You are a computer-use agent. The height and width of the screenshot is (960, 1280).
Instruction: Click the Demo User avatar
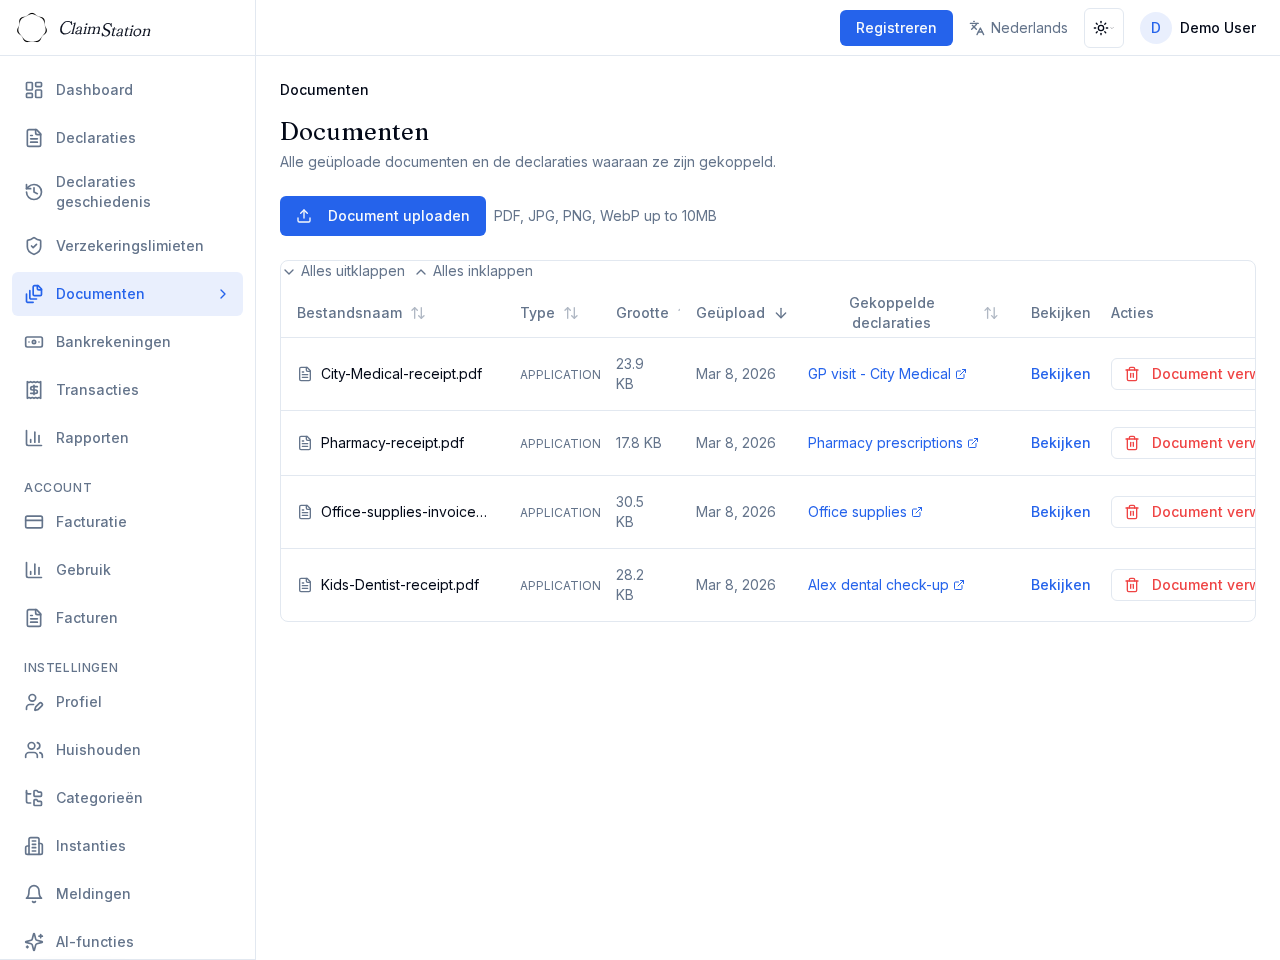point(1155,28)
